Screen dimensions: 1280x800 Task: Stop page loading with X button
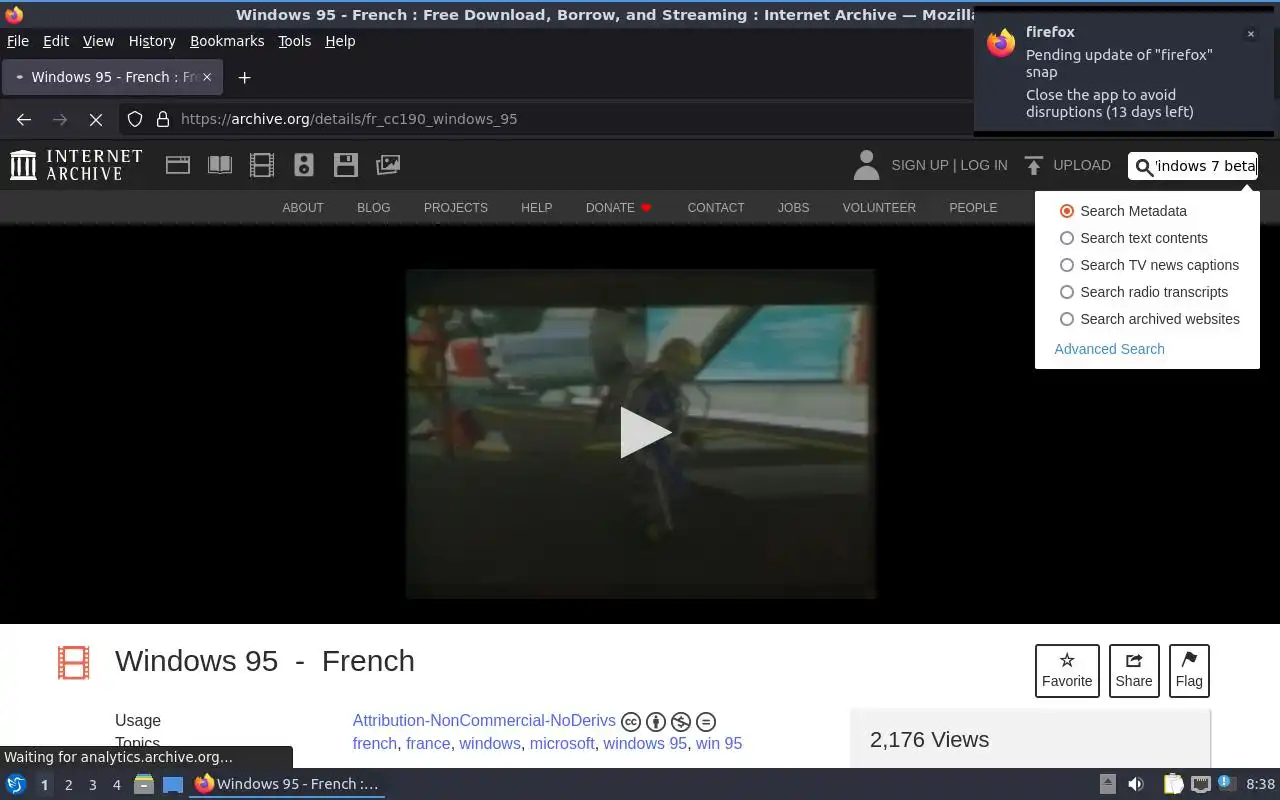pos(96,119)
